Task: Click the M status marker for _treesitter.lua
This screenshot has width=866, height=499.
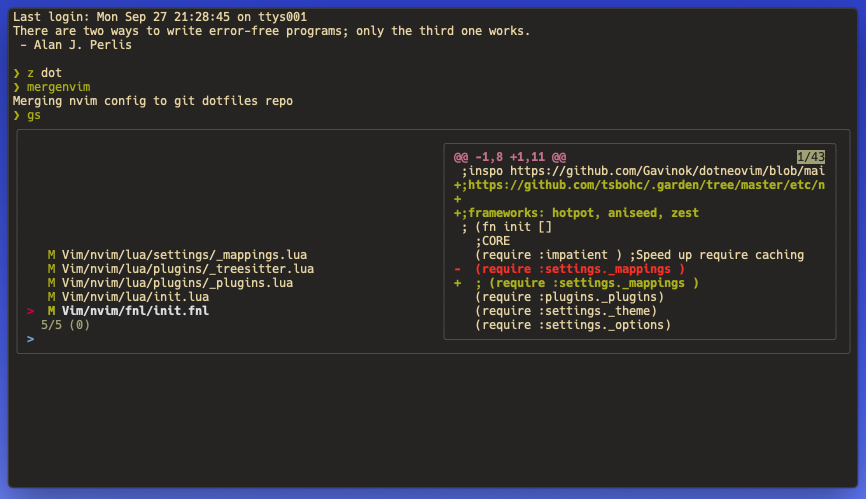Action: click(x=51, y=269)
